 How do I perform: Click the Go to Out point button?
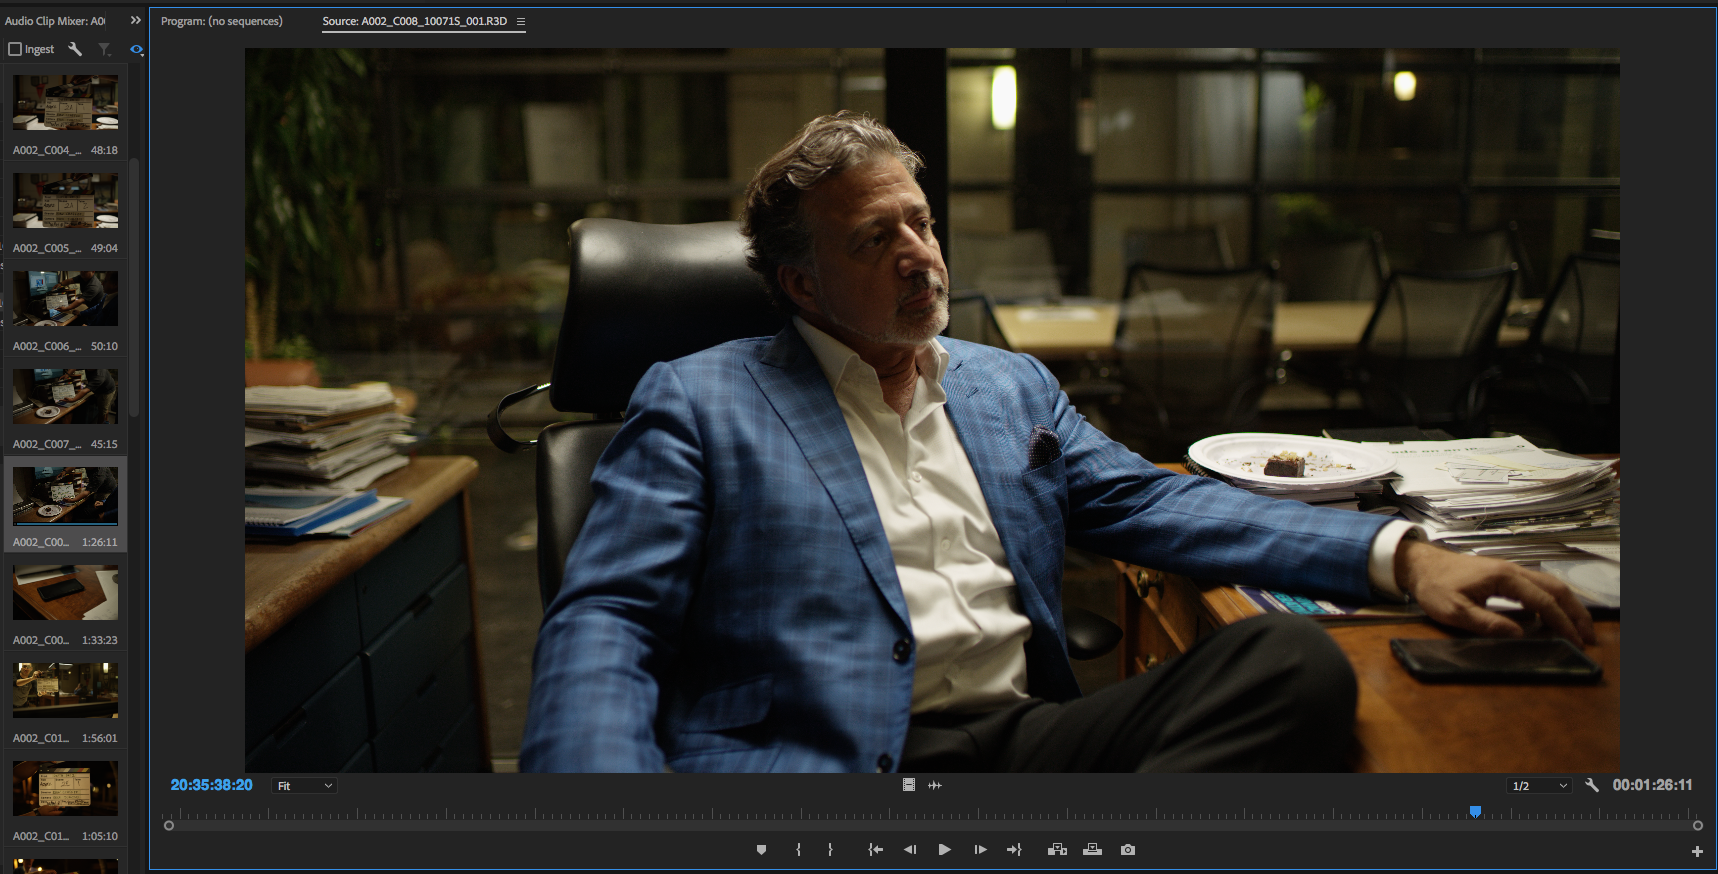(x=1014, y=850)
